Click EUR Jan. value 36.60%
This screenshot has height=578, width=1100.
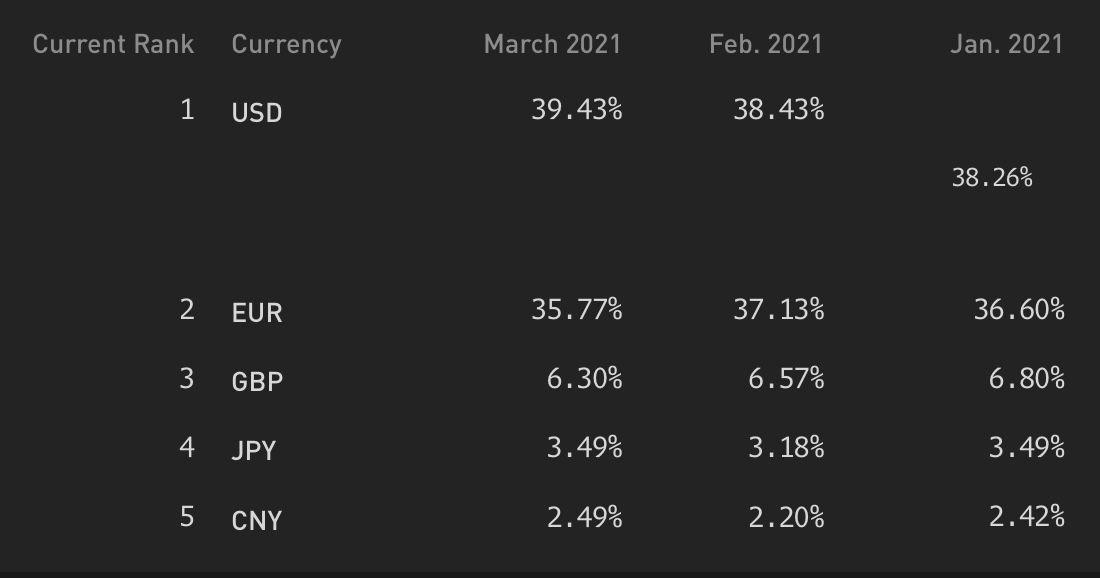pos(1019,309)
